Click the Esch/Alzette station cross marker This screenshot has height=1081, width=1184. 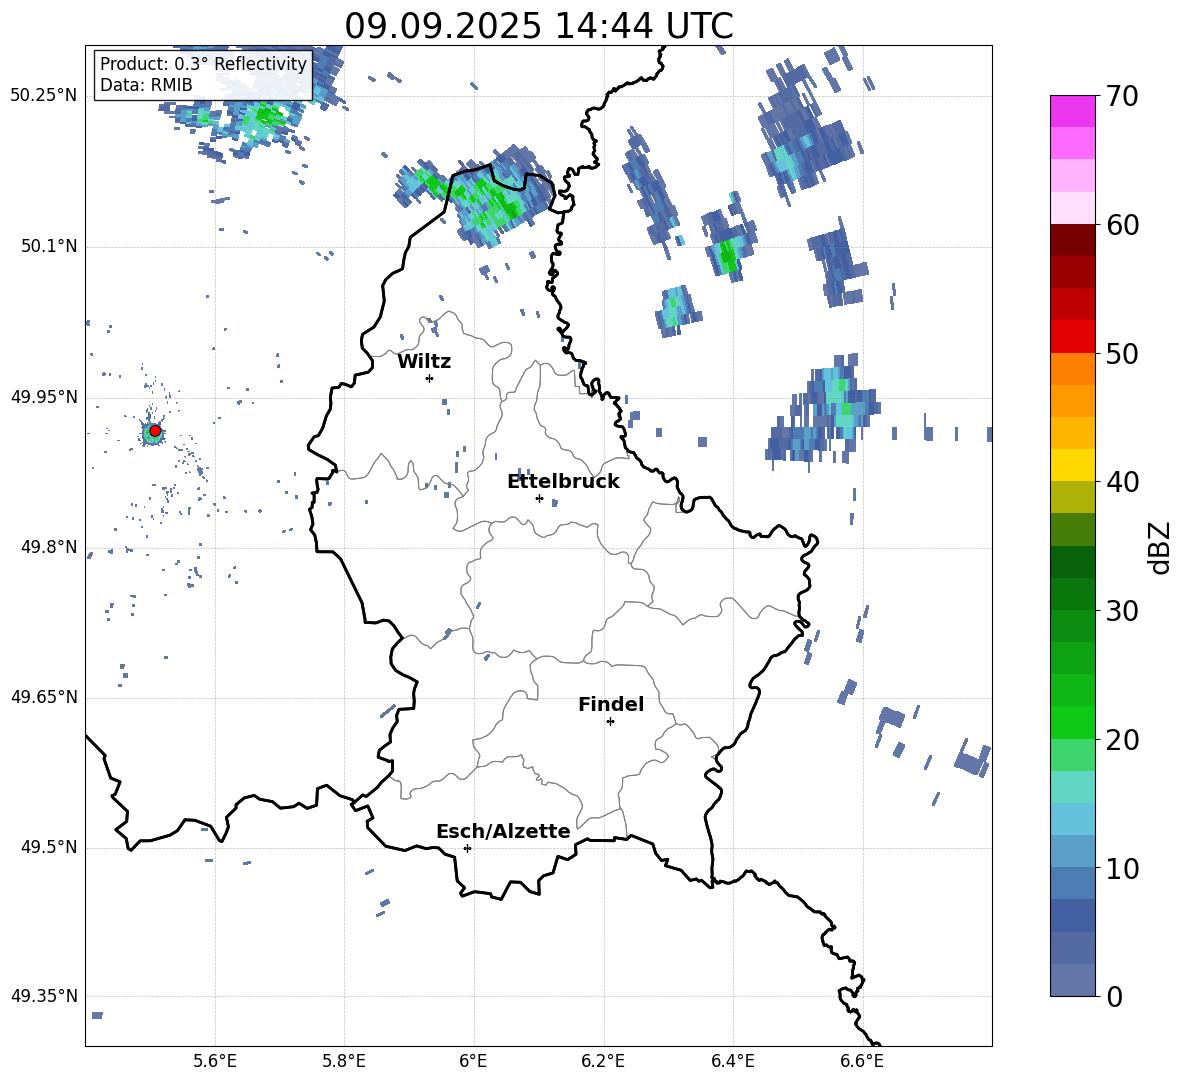click(x=467, y=848)
